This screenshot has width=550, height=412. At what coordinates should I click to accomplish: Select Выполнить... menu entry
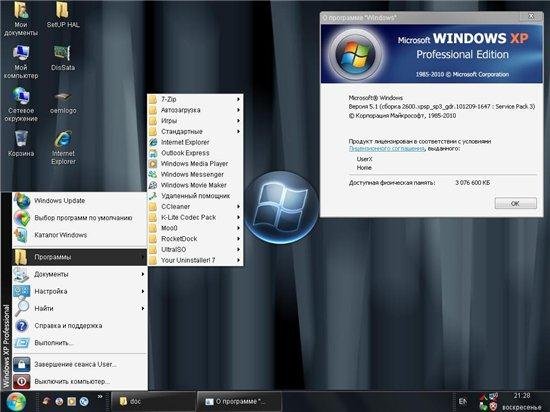(x=80, y=343)
